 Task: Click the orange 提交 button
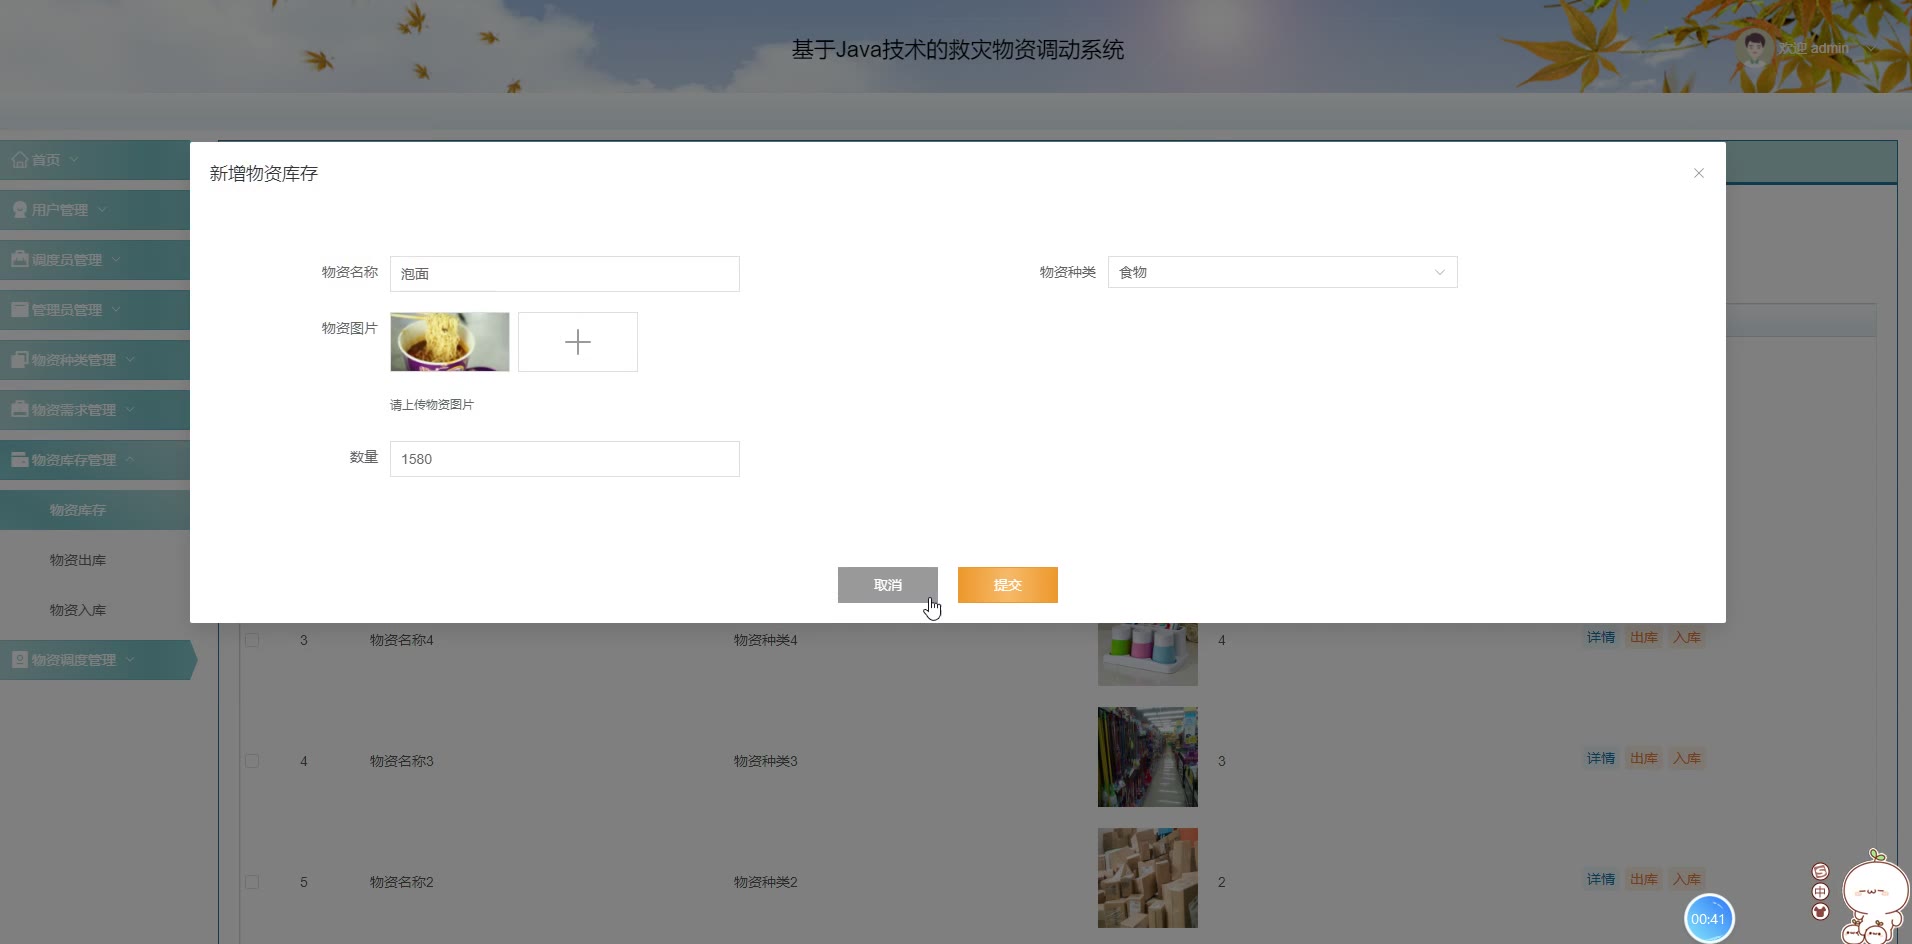pyautogui.click(x=1008, y=585)
